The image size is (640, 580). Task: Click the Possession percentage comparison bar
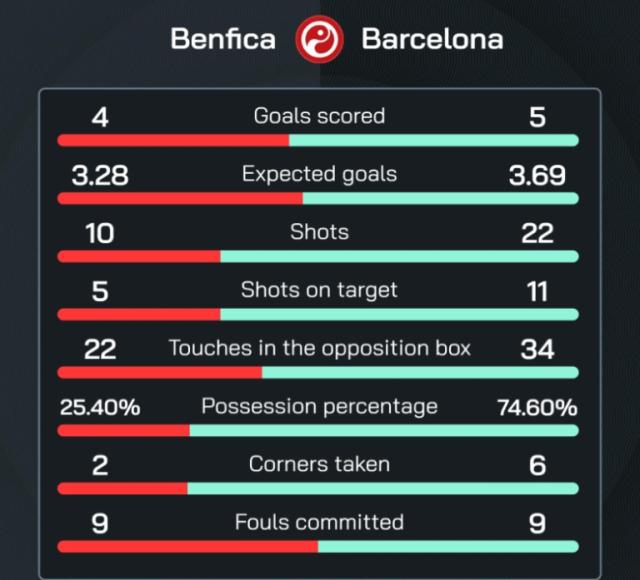coord(318,430)
